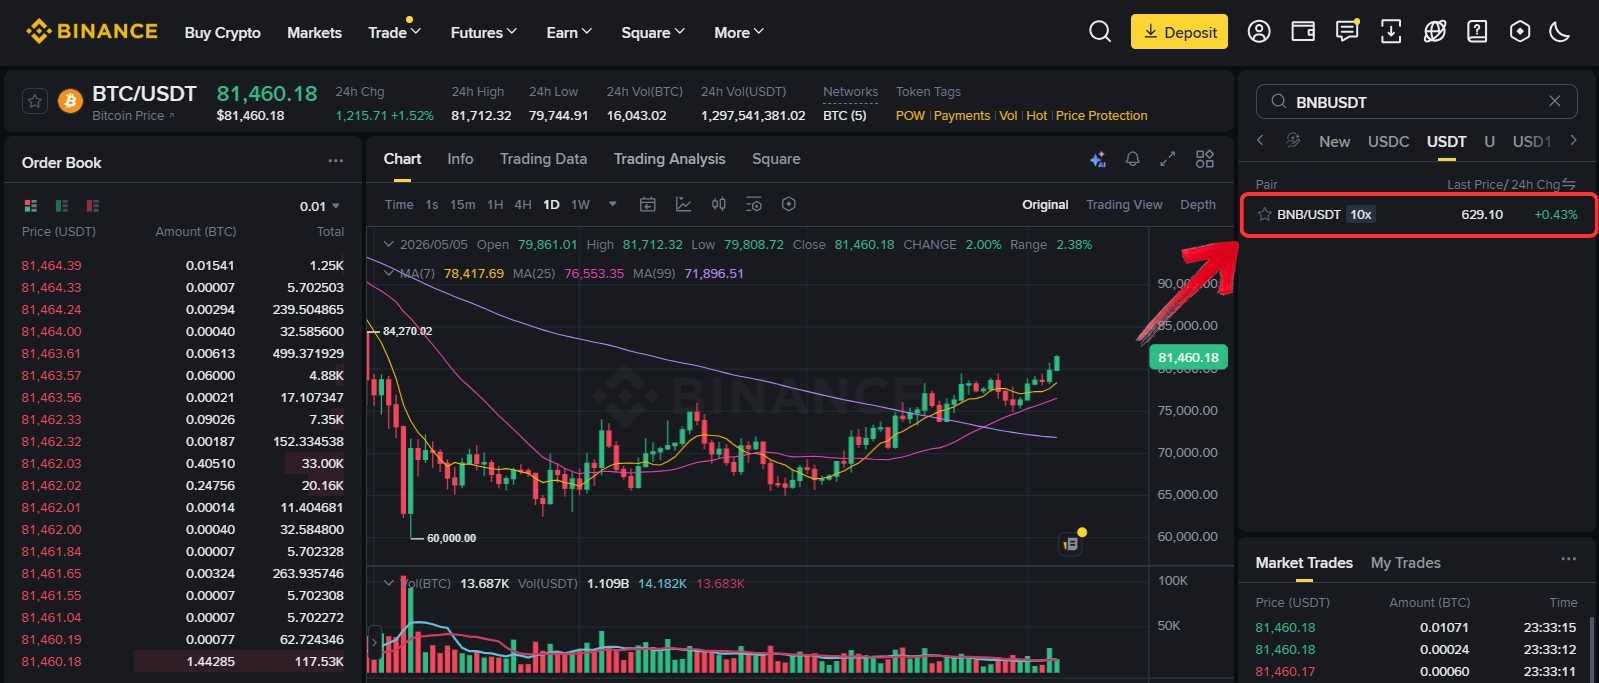Collapse the MA indicator row chevron

pos(388,273)
